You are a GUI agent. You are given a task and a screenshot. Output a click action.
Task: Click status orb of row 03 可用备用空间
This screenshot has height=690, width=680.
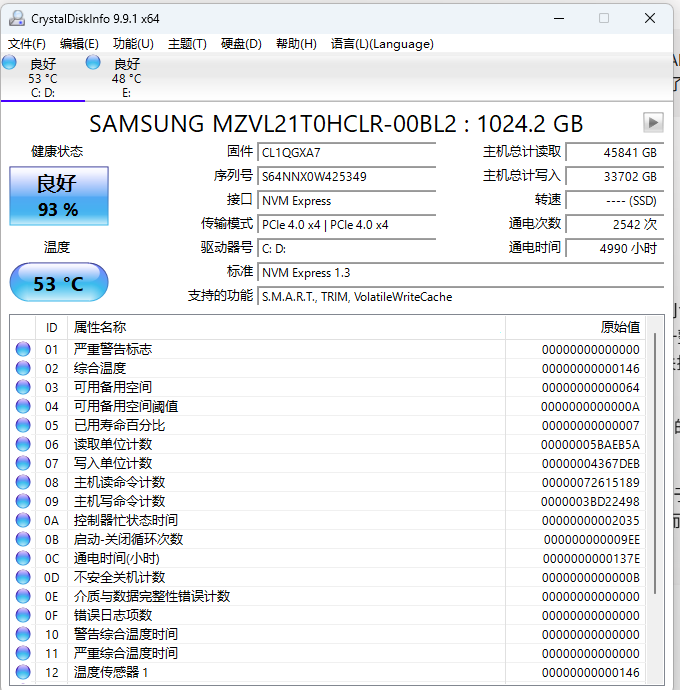tap(23, 387)
